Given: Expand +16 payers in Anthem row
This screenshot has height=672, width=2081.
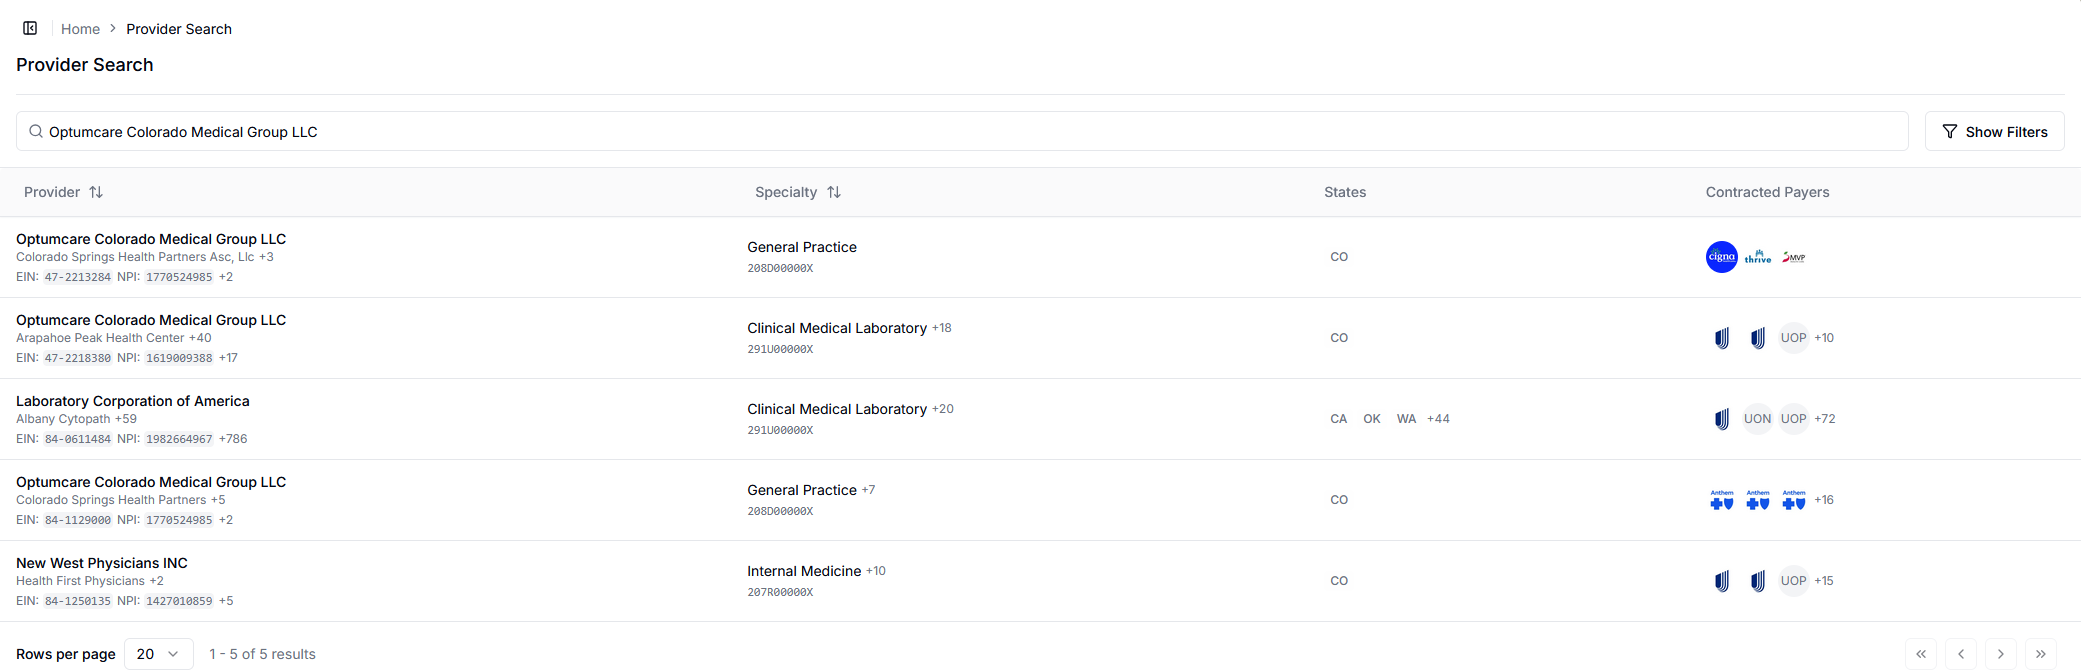Looking at the screenshot, I should coord(1824,500).
